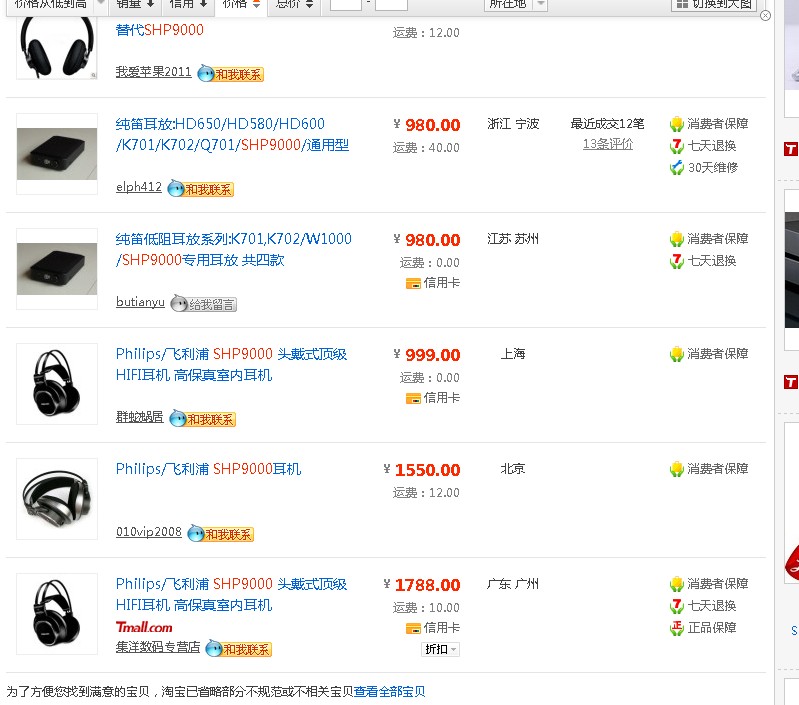This screenshot has height=705, width=799.
Task: Click 最近成交12笔 text
Action: coord(607,124)
